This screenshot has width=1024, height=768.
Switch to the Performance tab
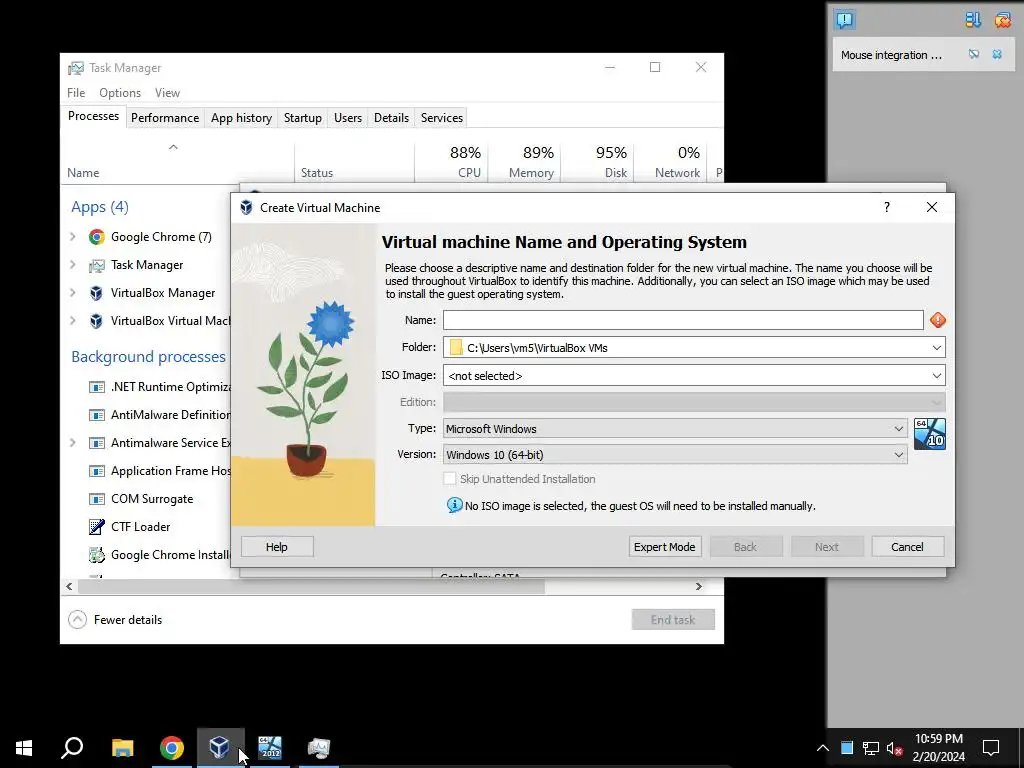coord(165,118)
